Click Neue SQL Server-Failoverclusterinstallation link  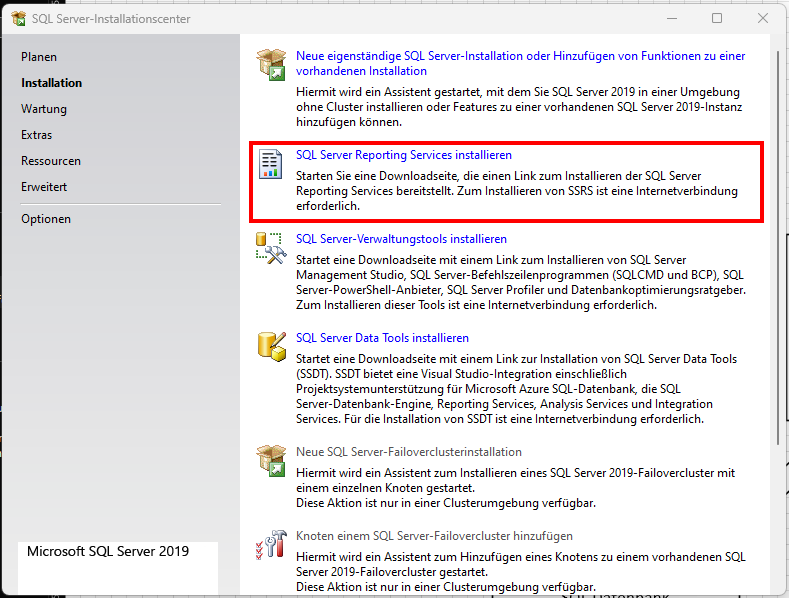(x=409, y=452)
